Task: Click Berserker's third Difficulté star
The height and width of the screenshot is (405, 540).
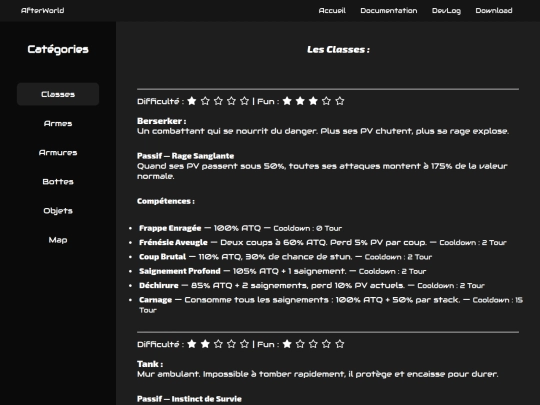Action: pos(218,101)
